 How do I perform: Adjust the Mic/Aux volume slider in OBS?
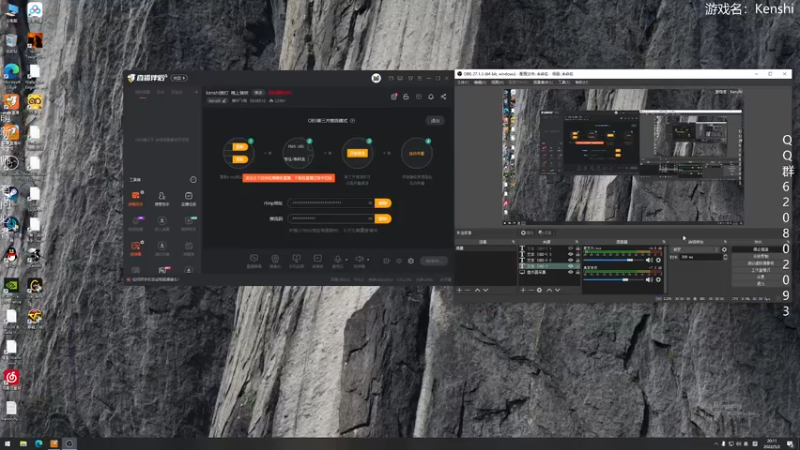pyautogui.click(x=631, y=260)
